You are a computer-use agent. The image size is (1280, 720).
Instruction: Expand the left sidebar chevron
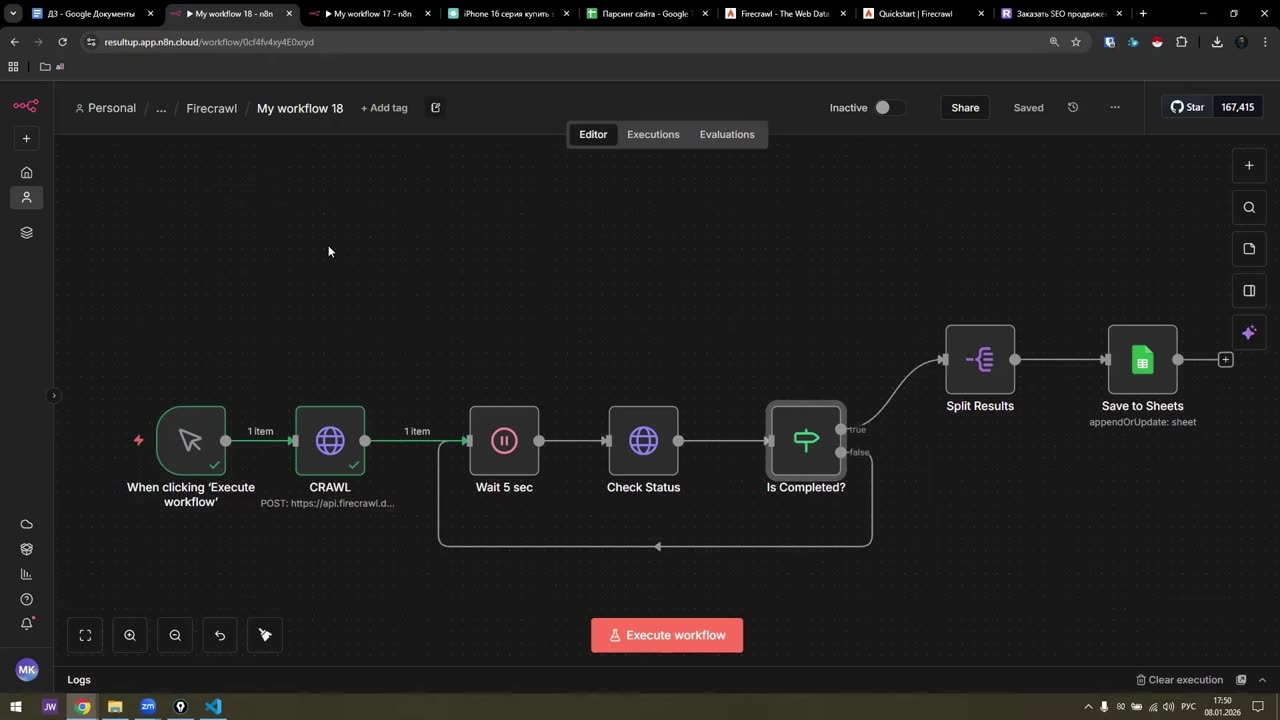pyautogui.click(x=54, y=395)
